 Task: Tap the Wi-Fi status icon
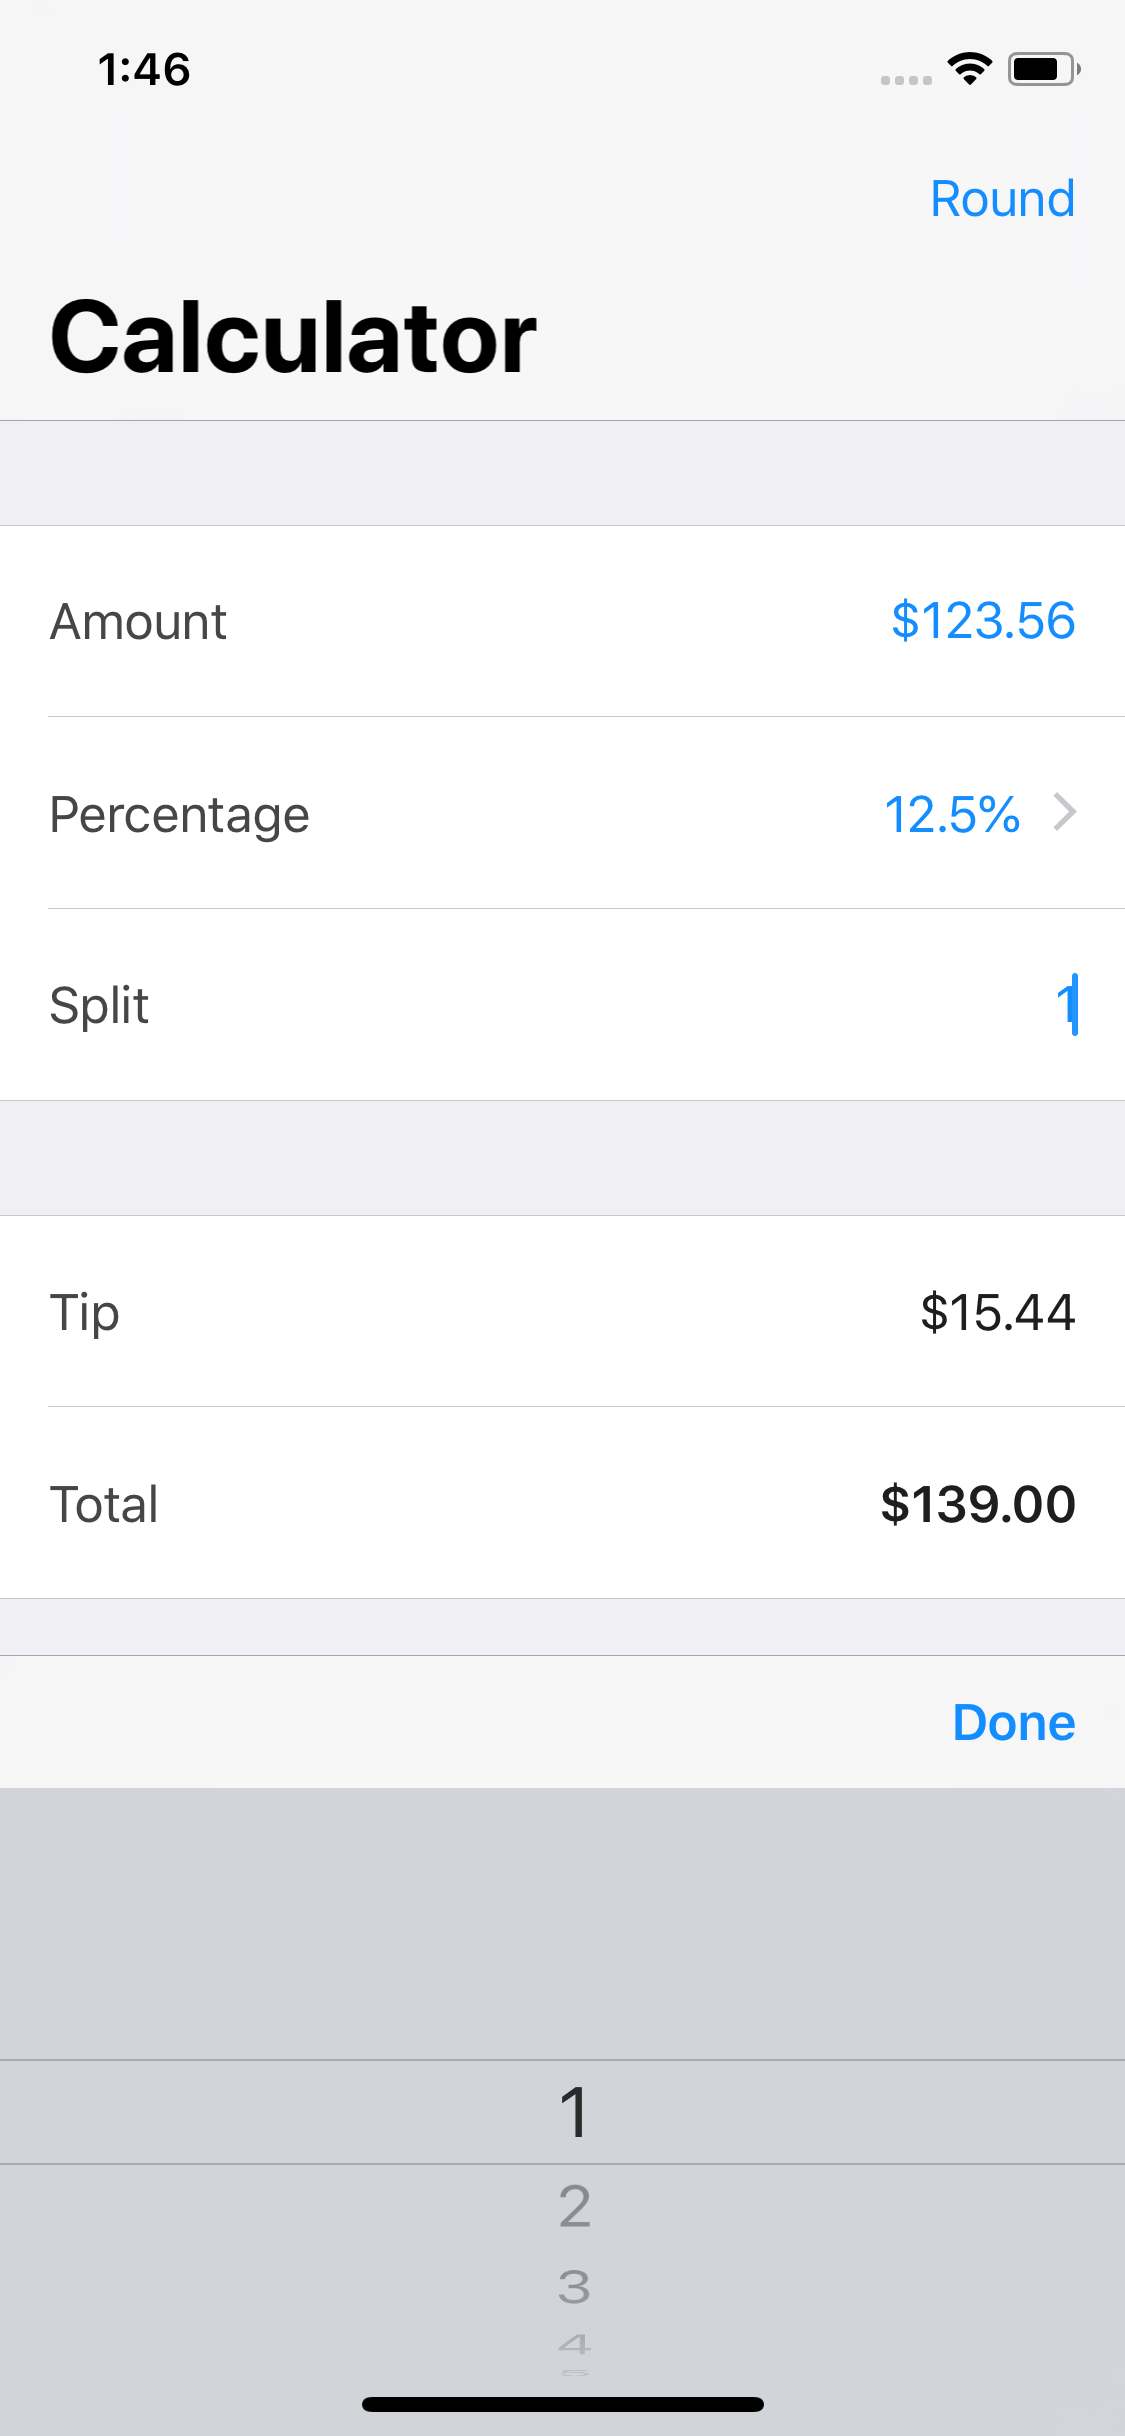[x=969, y=69]
